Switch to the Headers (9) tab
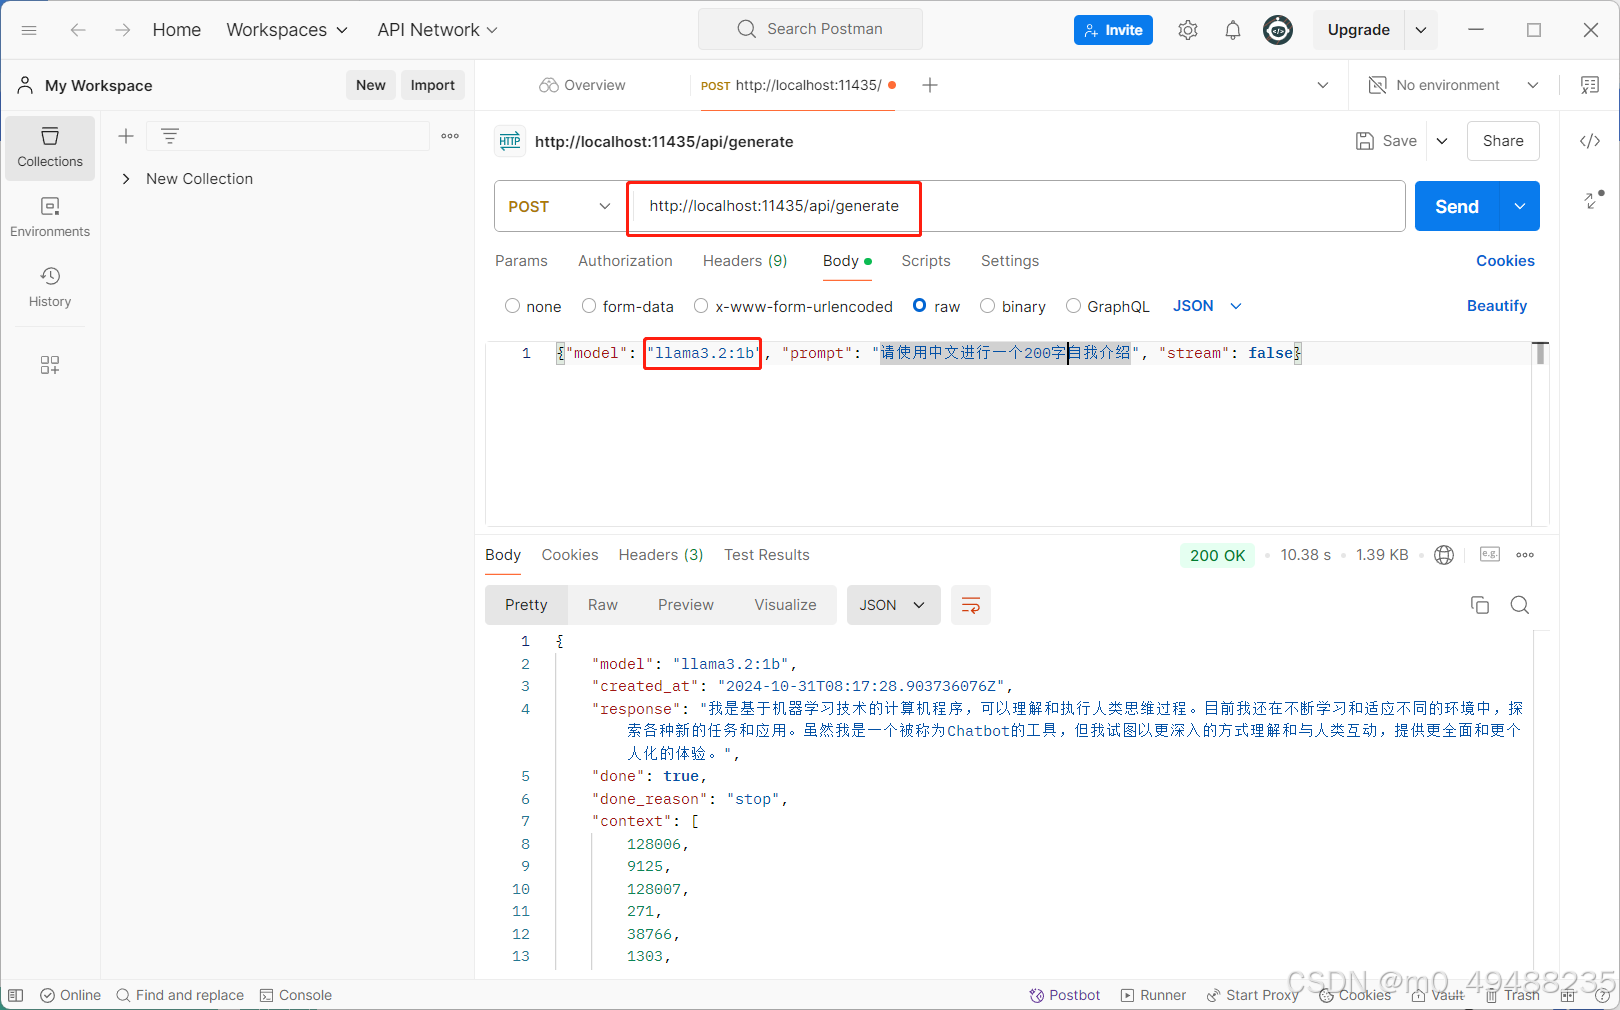Image resolution: width=1620 pixels, height=1010 pixels. coord(744,261)
